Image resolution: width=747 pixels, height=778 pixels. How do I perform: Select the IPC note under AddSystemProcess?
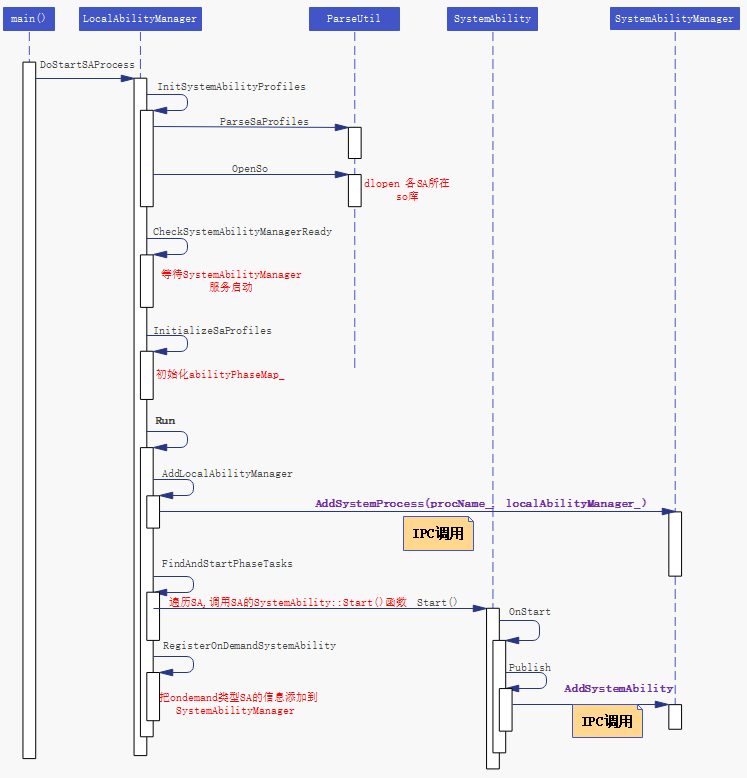(438, 534)
